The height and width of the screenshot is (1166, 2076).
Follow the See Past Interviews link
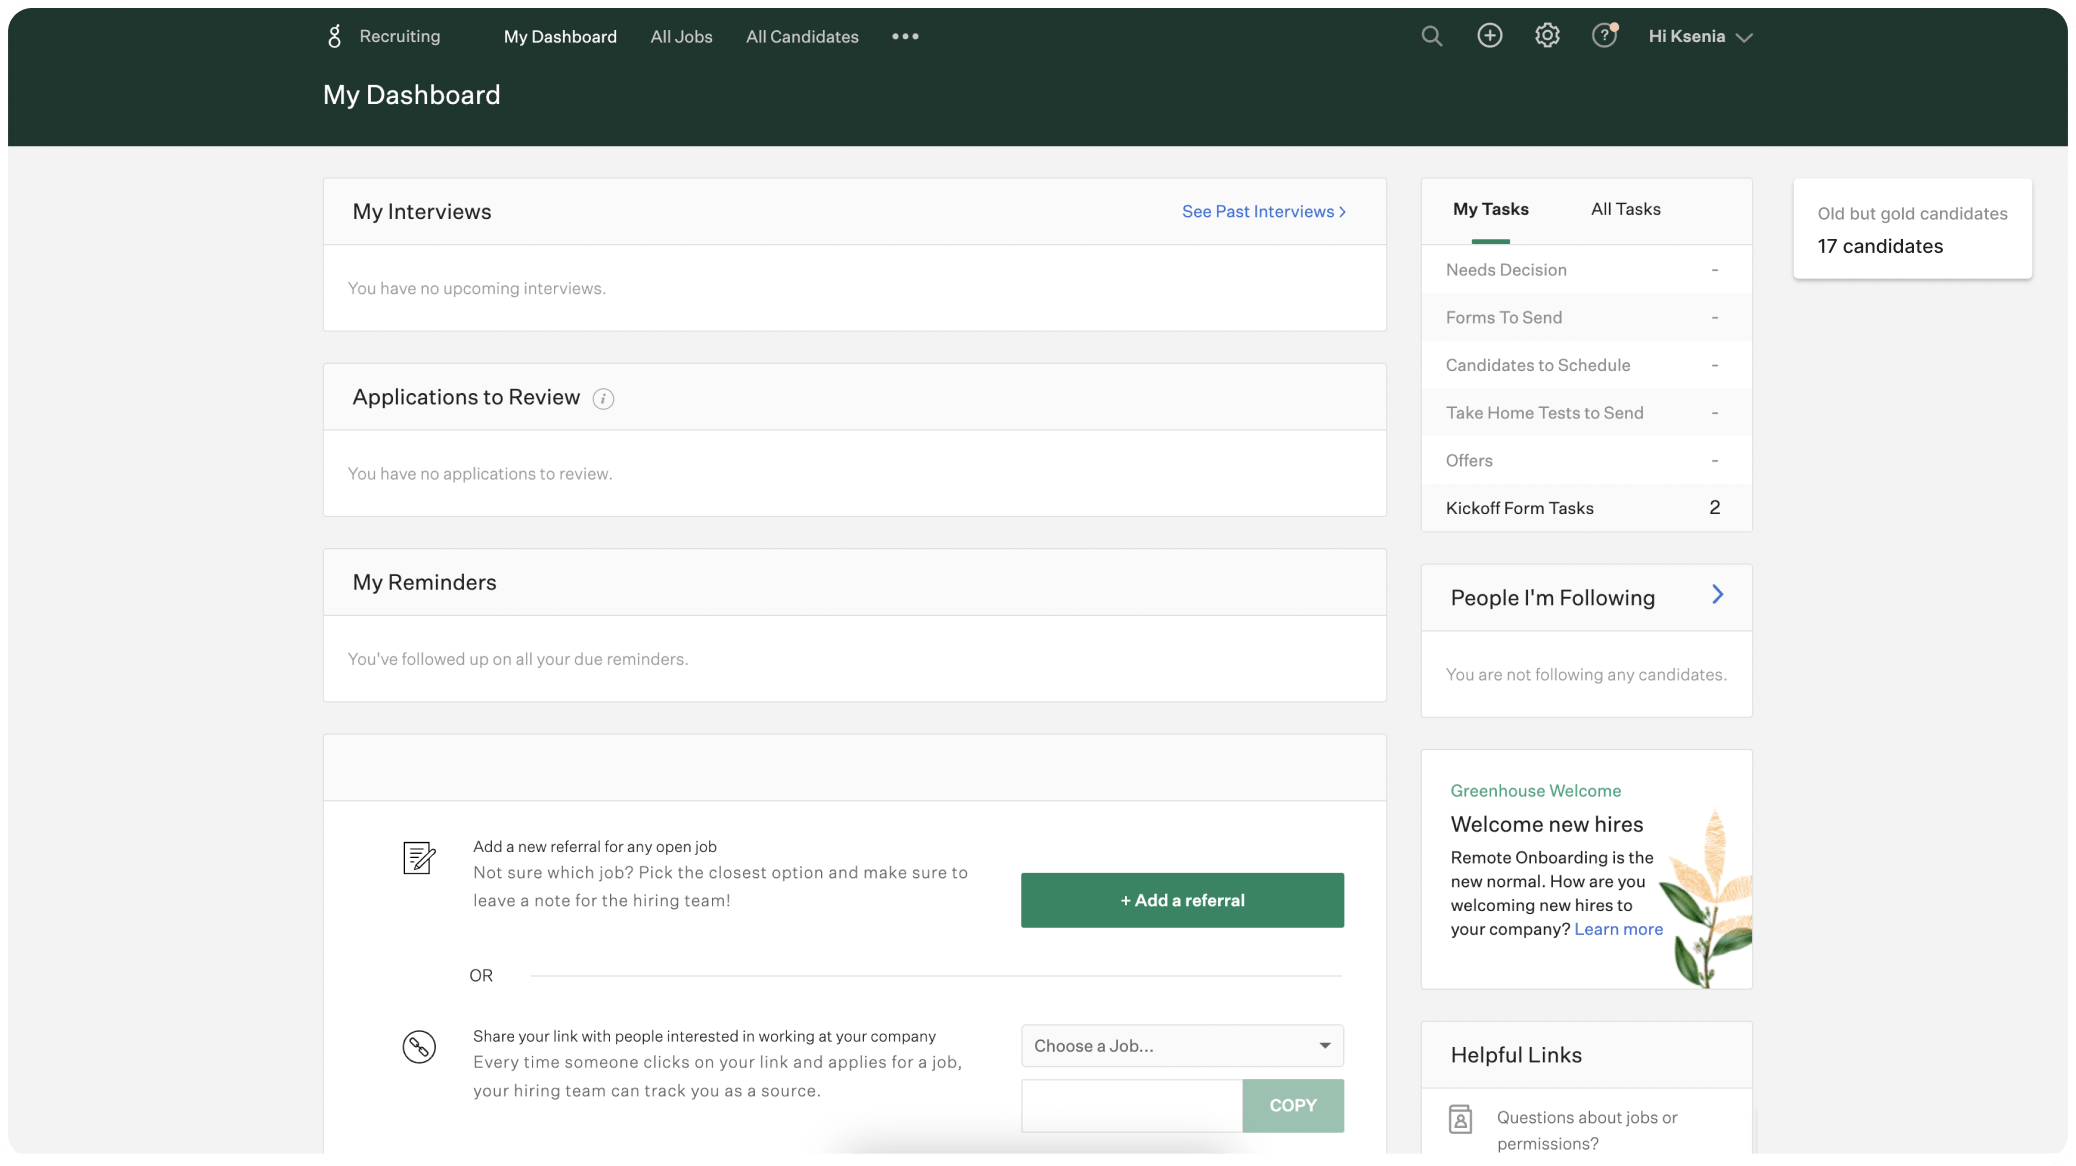(x=1263, y=212)
